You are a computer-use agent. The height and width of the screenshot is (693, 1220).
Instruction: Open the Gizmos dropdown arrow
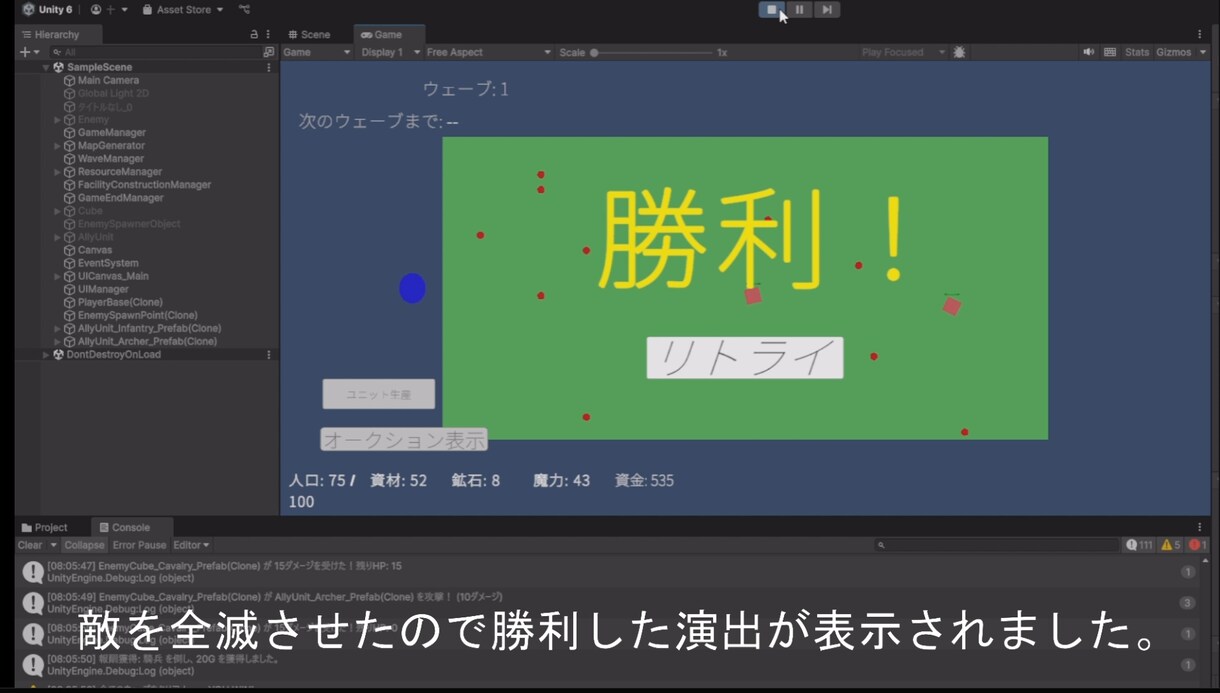coord(1203,52)
